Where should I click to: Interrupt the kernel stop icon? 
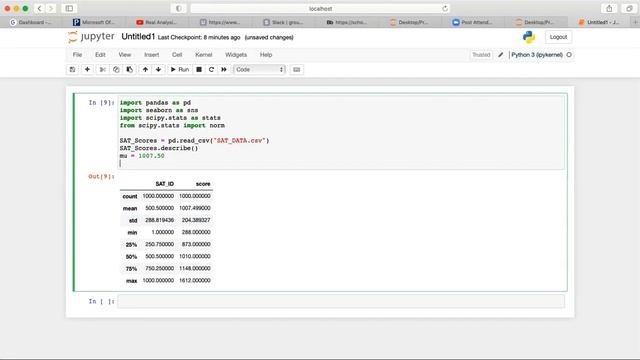[199, 69]
